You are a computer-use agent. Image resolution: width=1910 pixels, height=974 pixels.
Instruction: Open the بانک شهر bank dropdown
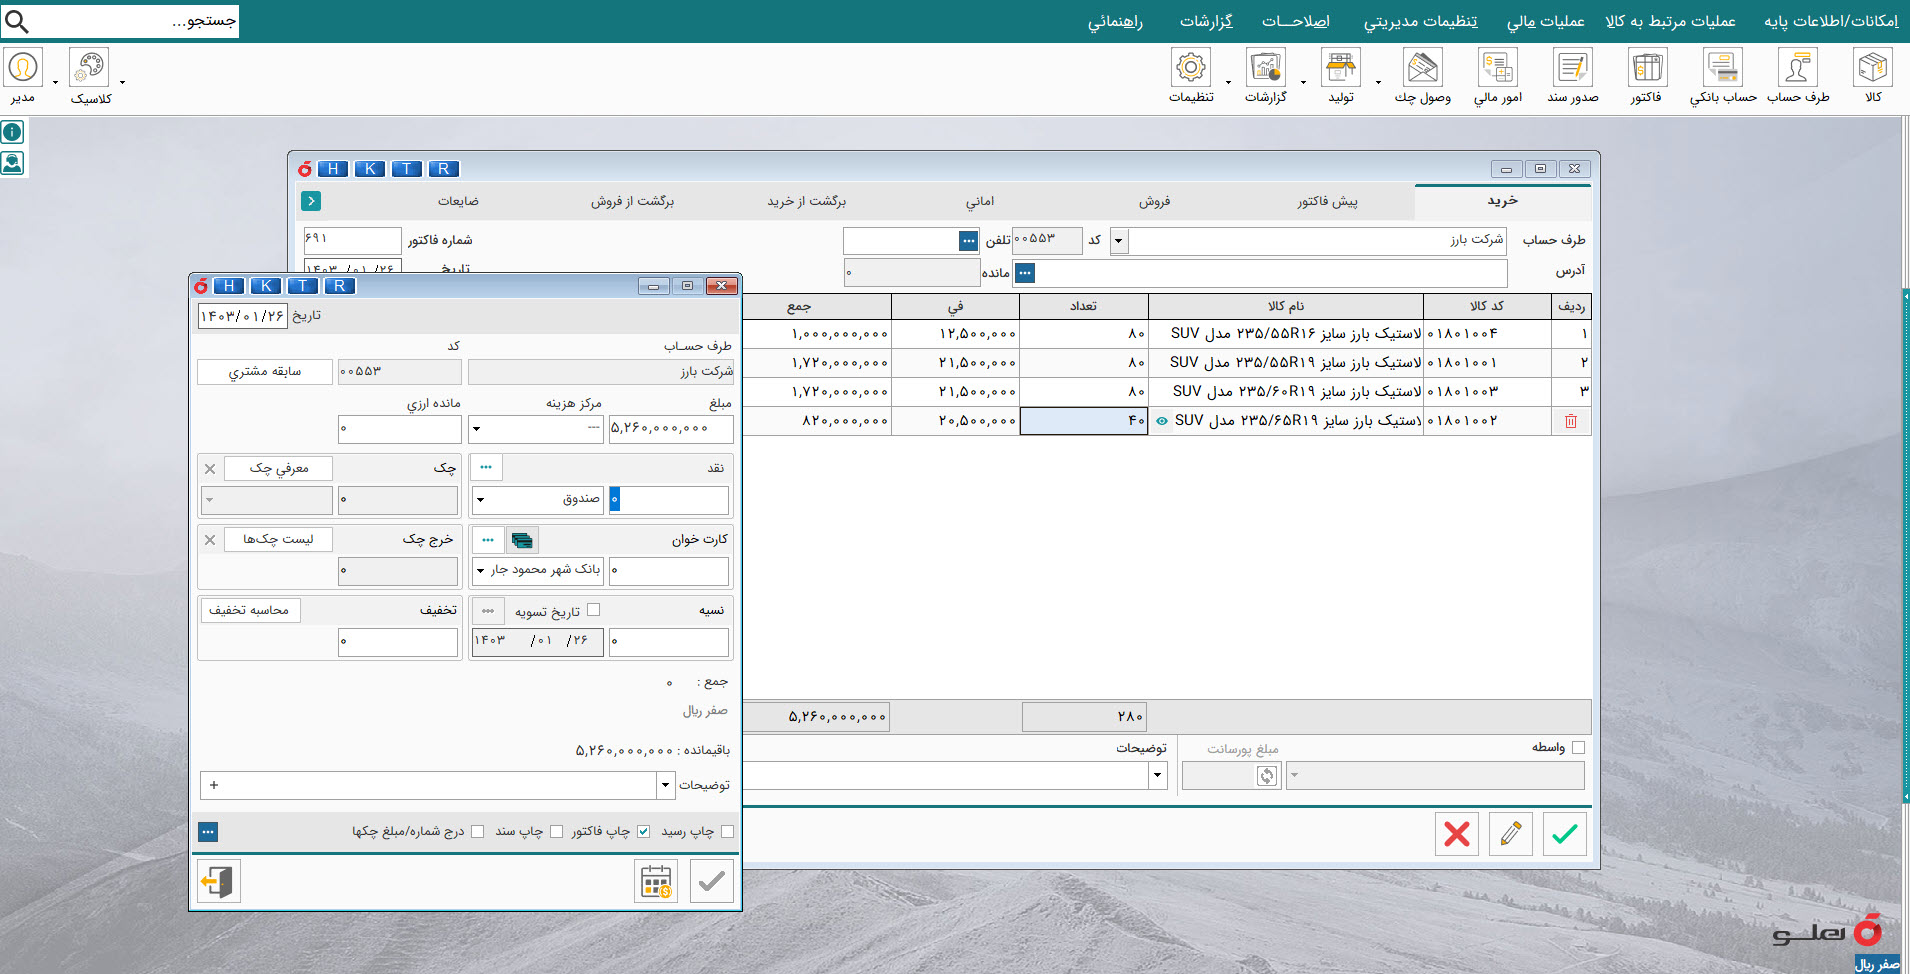[481, 570]
